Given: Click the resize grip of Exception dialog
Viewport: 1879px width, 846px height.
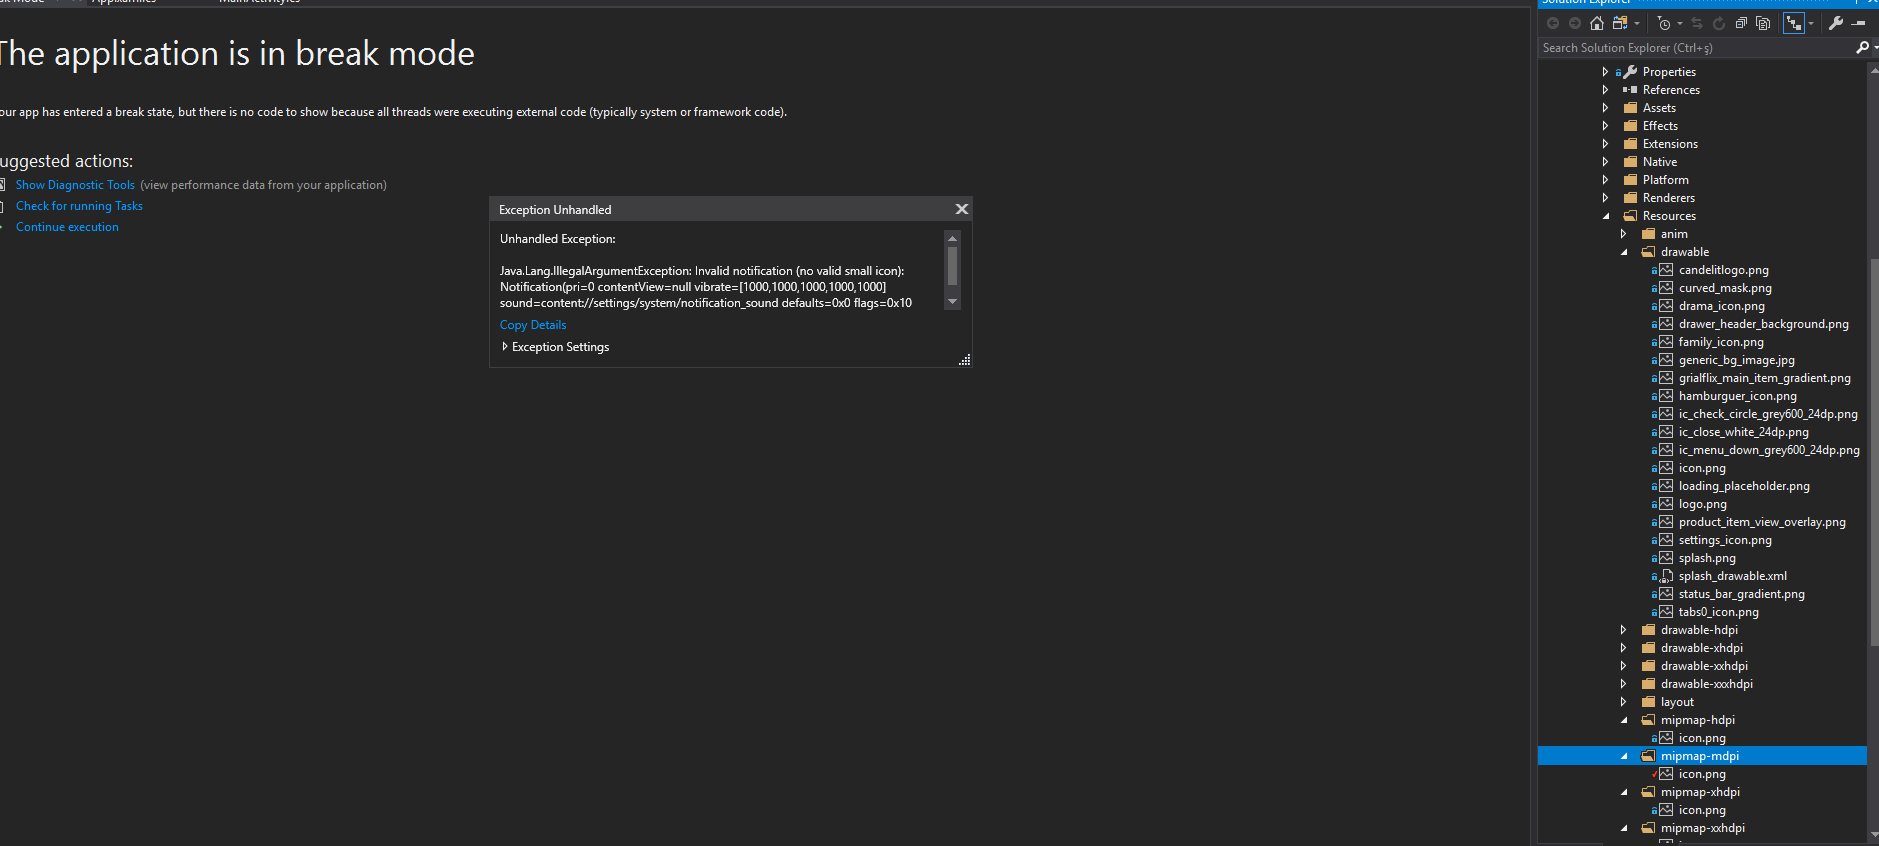Looking at the screenshot, I should click(964, 360).
